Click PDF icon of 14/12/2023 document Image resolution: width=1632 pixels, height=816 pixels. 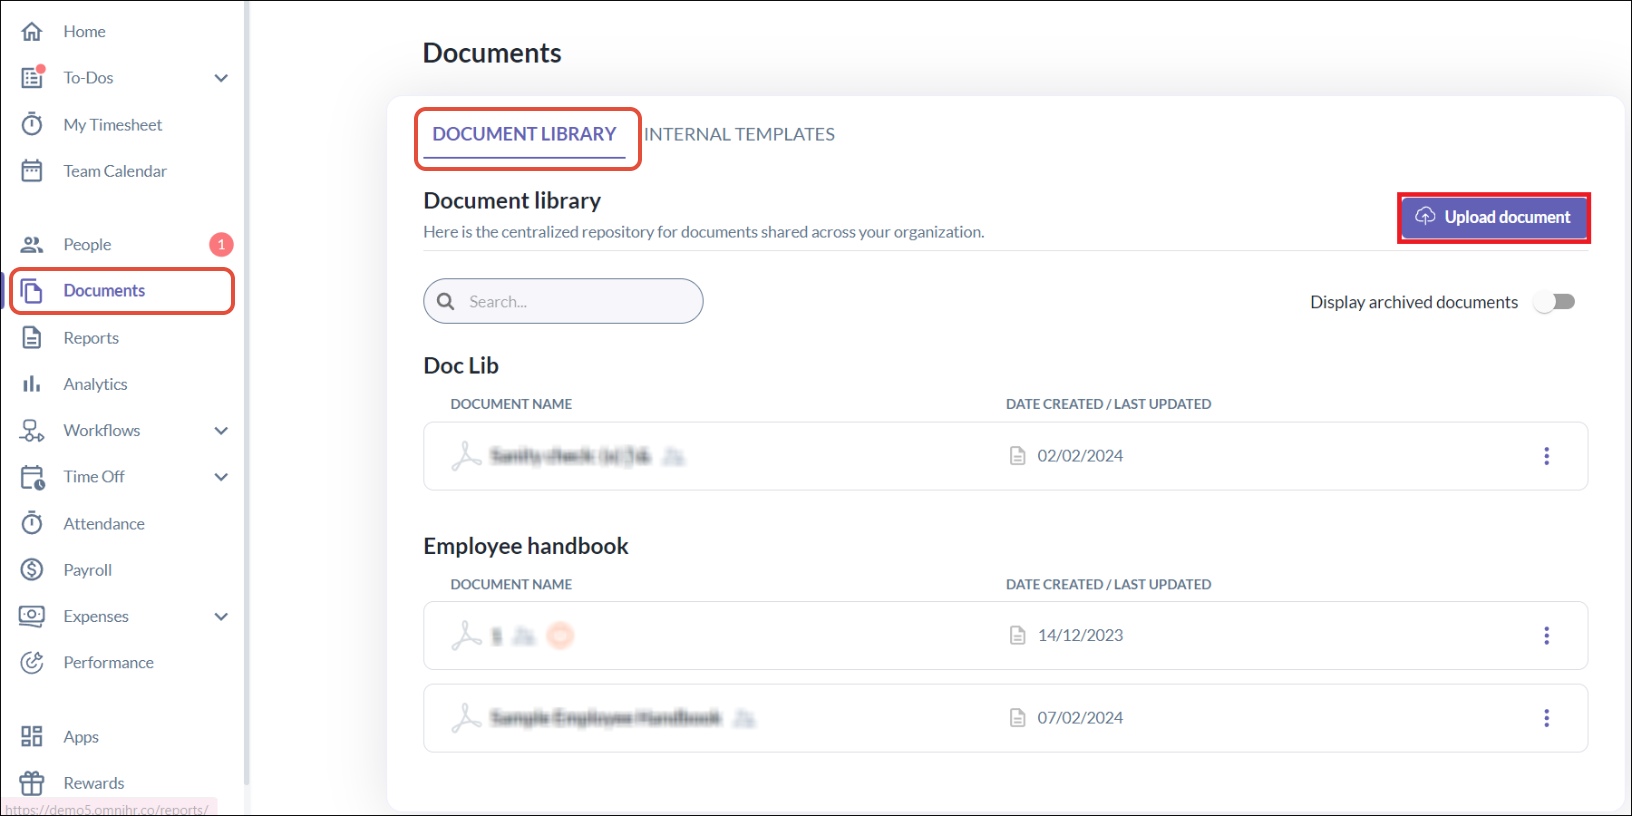tap(466, 636)
